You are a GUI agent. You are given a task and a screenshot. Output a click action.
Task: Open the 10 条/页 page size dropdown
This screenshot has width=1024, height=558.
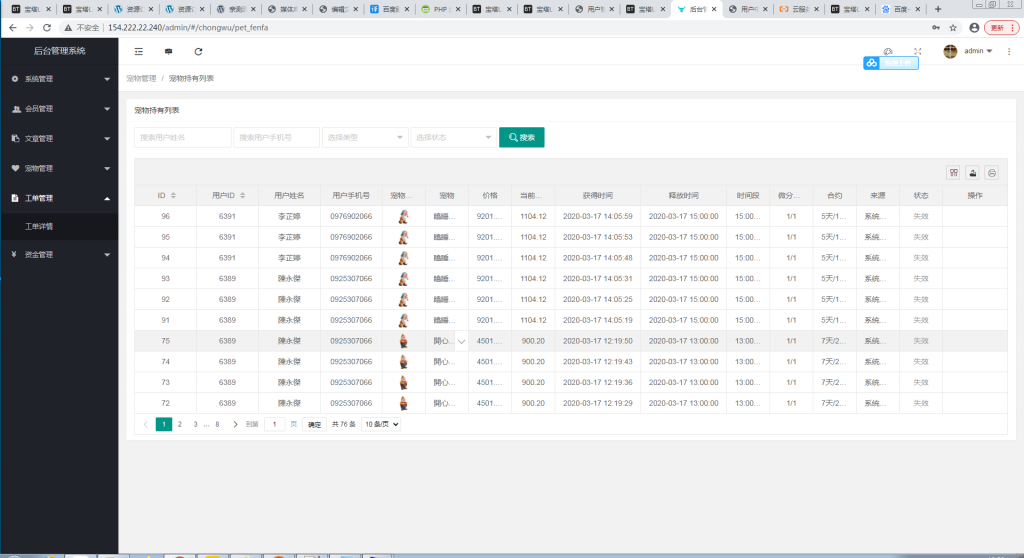(381, 424)
